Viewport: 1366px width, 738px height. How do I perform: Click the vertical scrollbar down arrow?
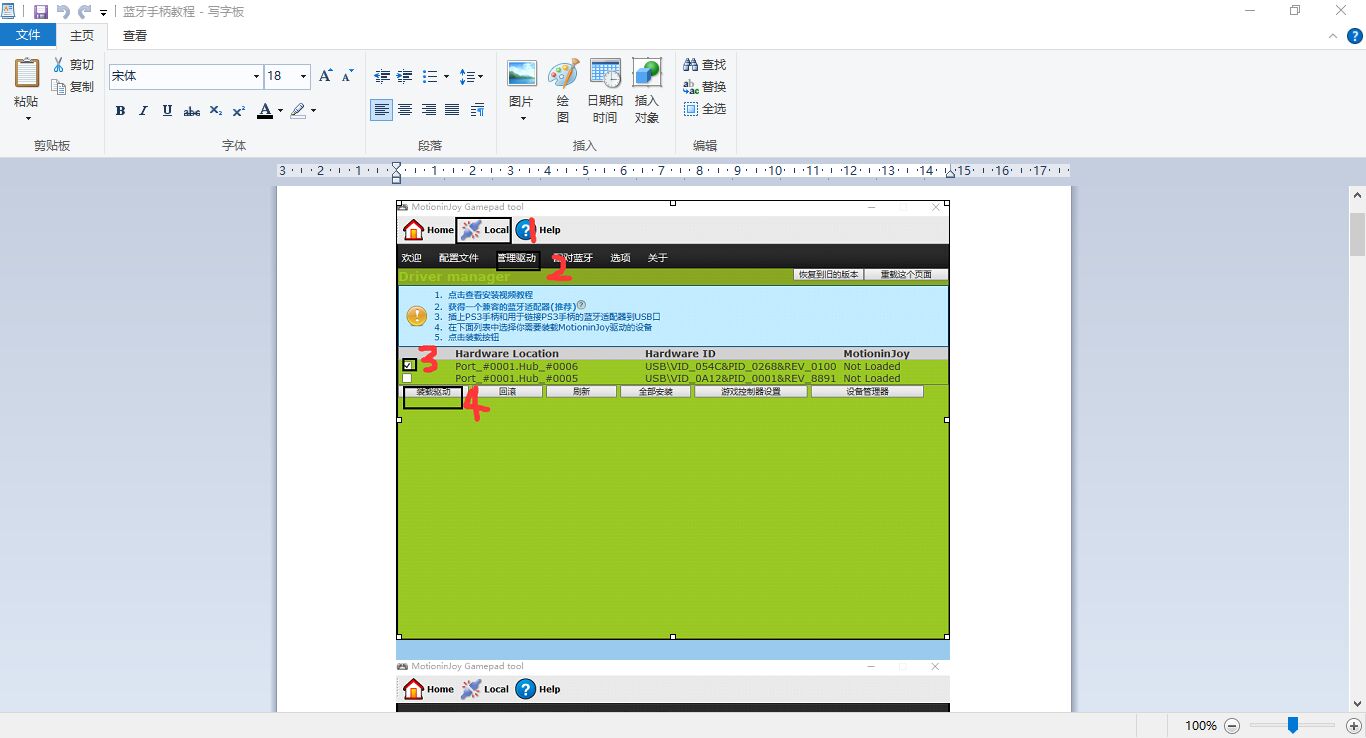(x=1357, y=703)
